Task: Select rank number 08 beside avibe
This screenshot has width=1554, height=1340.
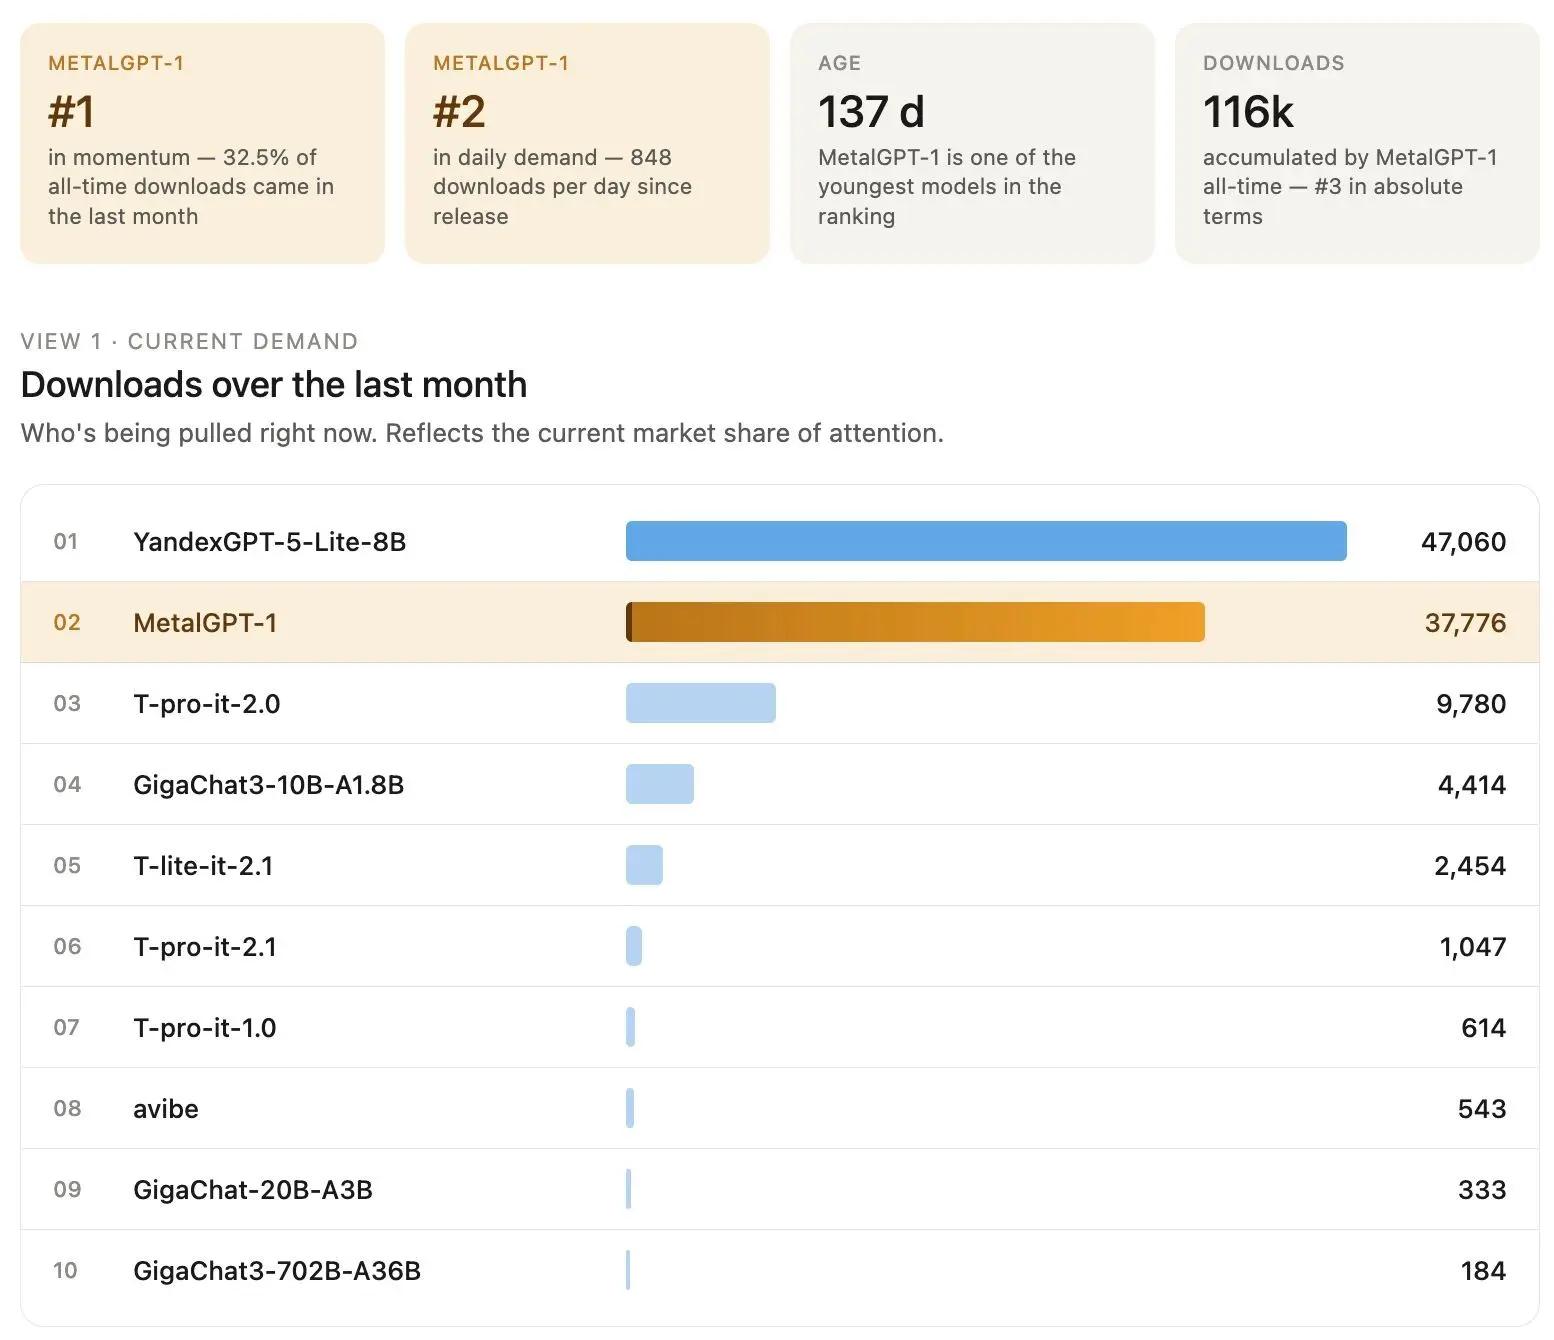Action: pos(67,1109)
